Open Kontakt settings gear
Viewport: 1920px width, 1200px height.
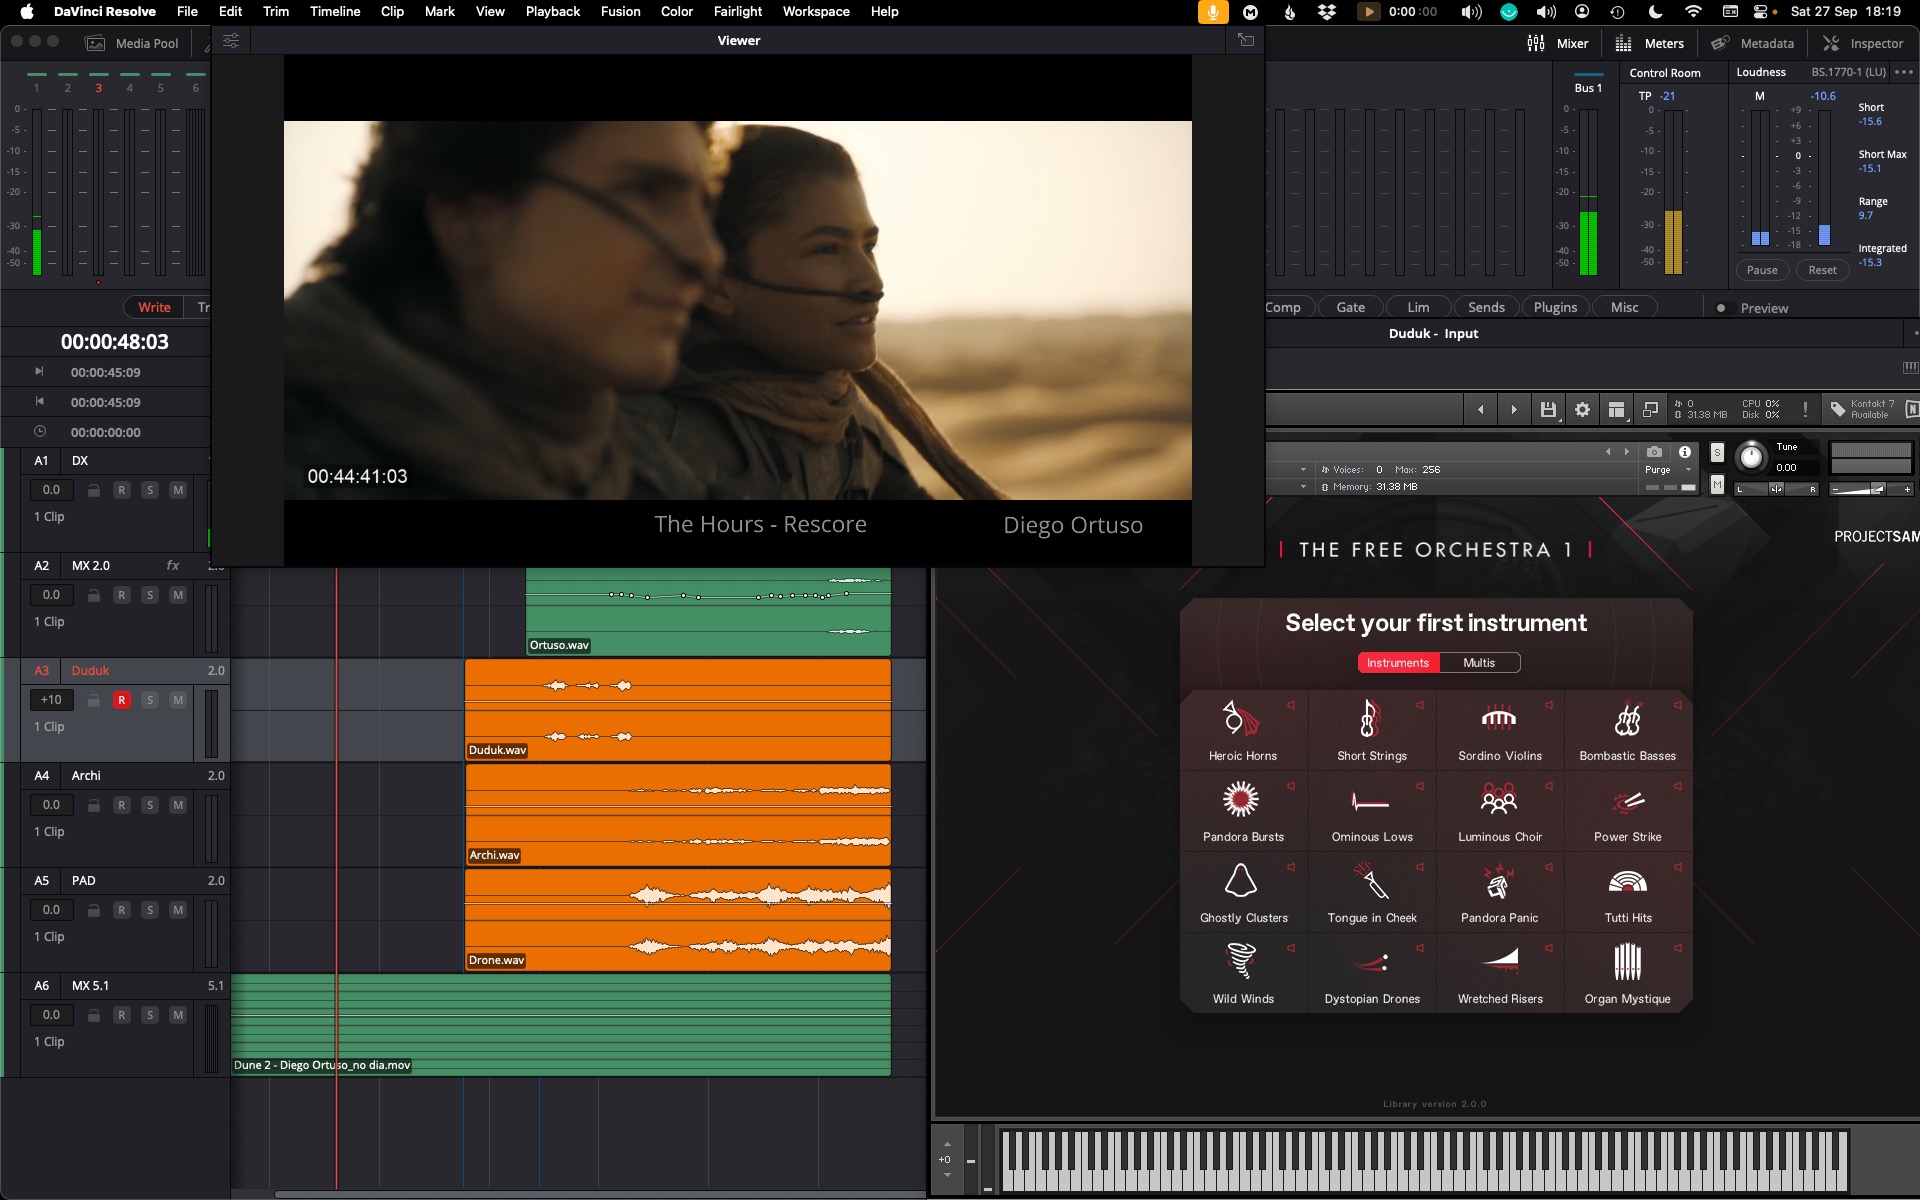(1582, 409)
